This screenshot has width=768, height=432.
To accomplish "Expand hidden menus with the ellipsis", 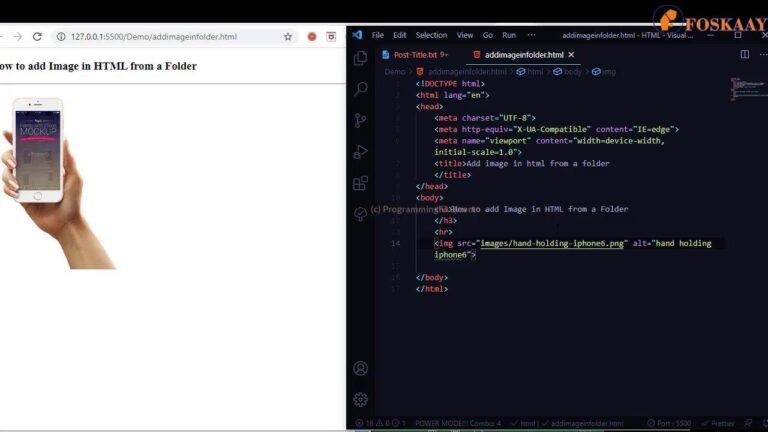I will point(531,35).
